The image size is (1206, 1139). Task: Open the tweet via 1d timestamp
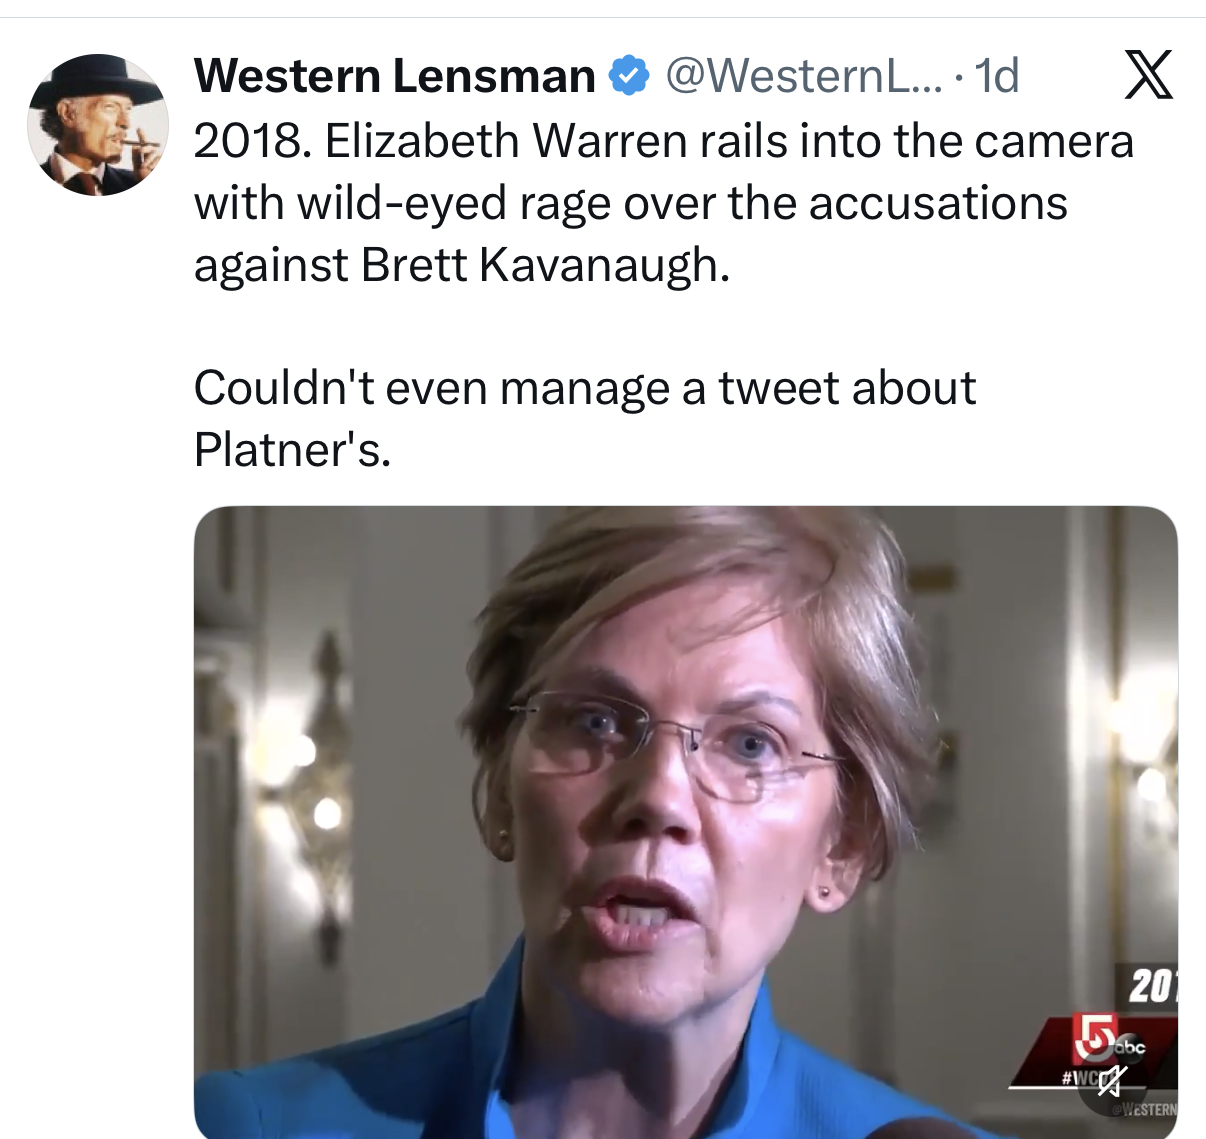(x=996, y=76)
